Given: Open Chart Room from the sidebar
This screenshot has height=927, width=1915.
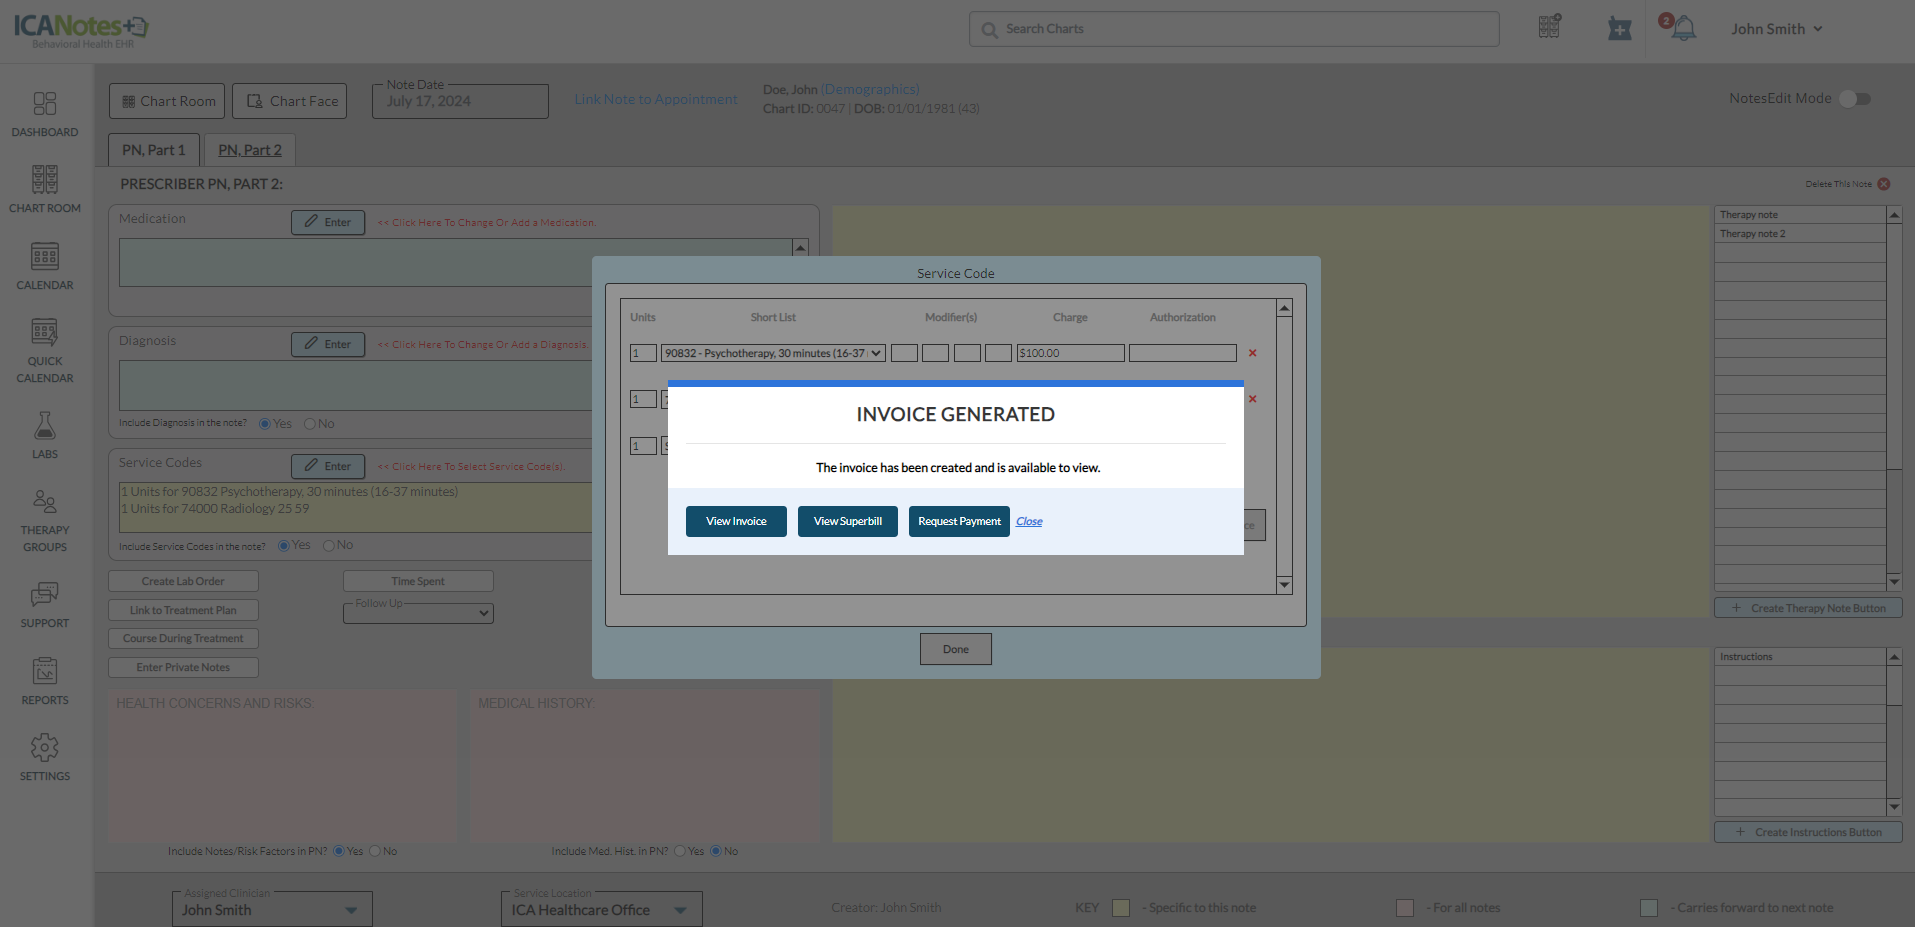Looking at the screenshot, I should tap(45, 189).
